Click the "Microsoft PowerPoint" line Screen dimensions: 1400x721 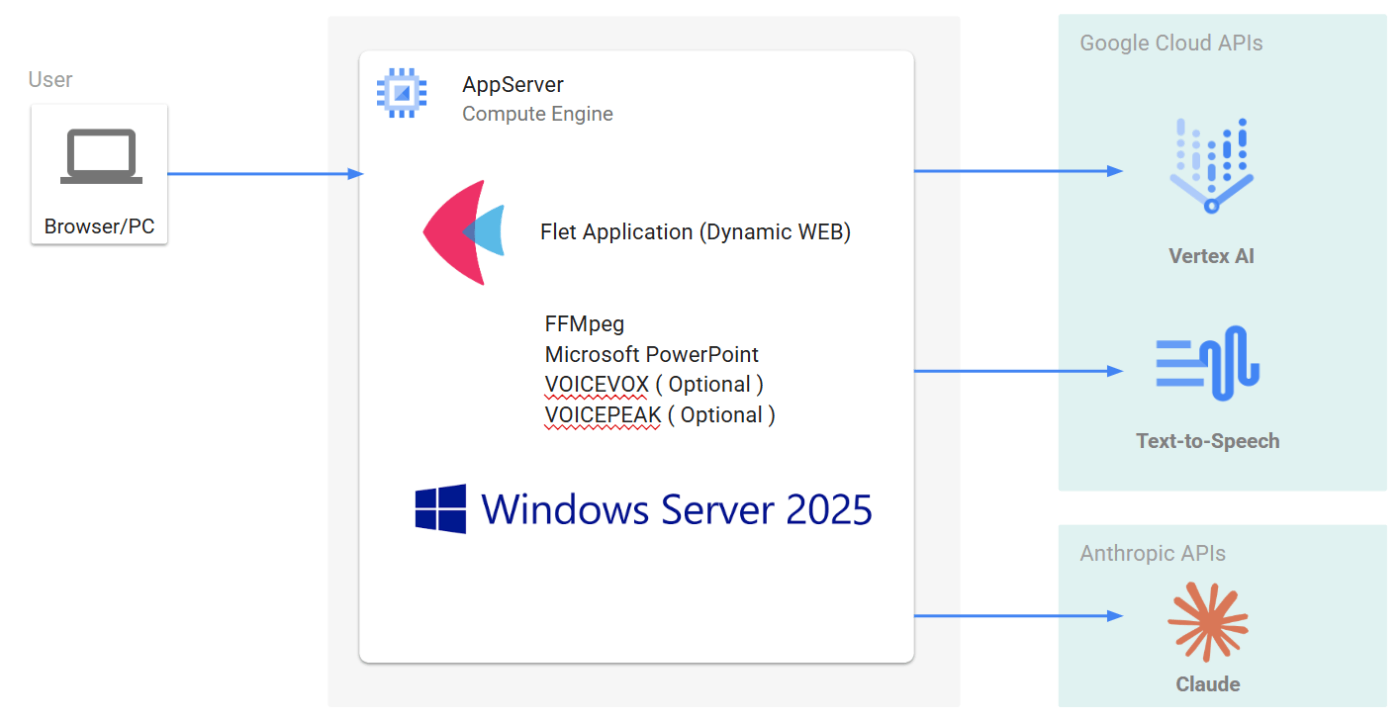(652, 355)
